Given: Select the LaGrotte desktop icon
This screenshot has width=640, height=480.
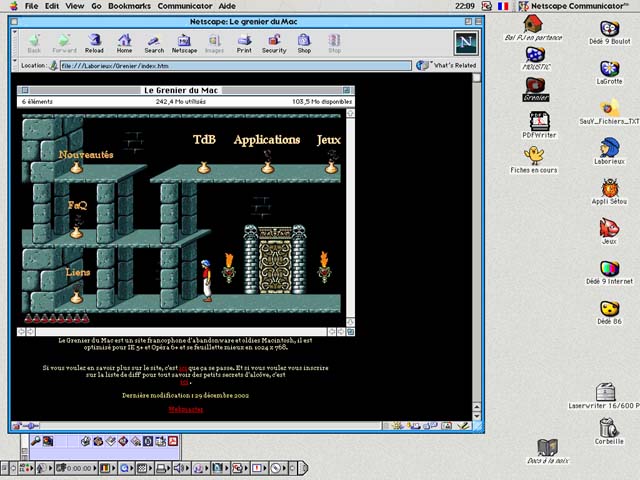Looking at the screenshot, I should (609, 73).
